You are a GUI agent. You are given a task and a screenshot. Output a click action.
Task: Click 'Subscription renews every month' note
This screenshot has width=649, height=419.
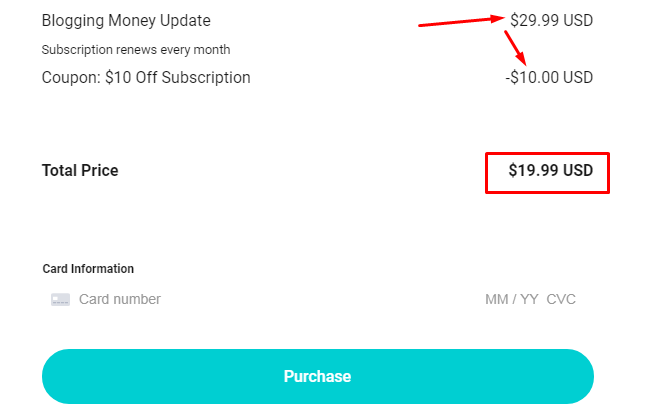[x=136, y=49]
